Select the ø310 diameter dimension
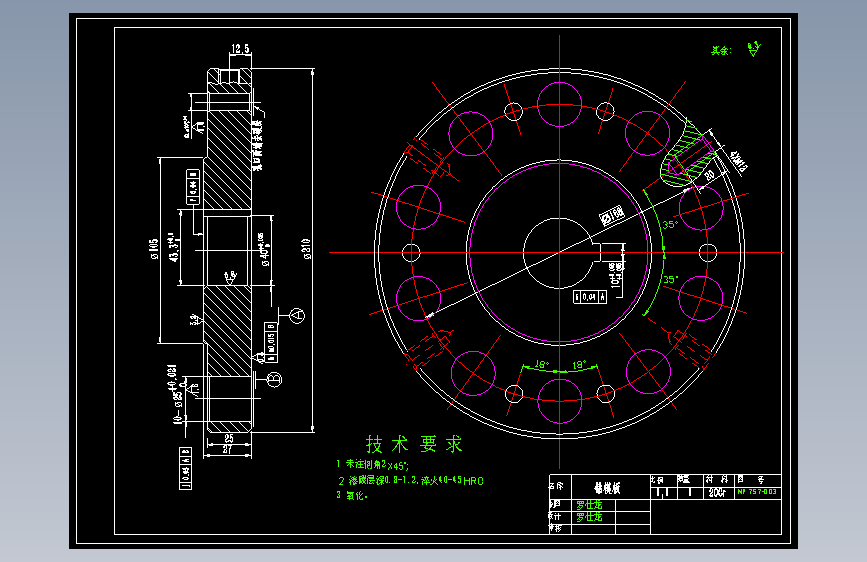867x562 pixels. click(306, 249)
